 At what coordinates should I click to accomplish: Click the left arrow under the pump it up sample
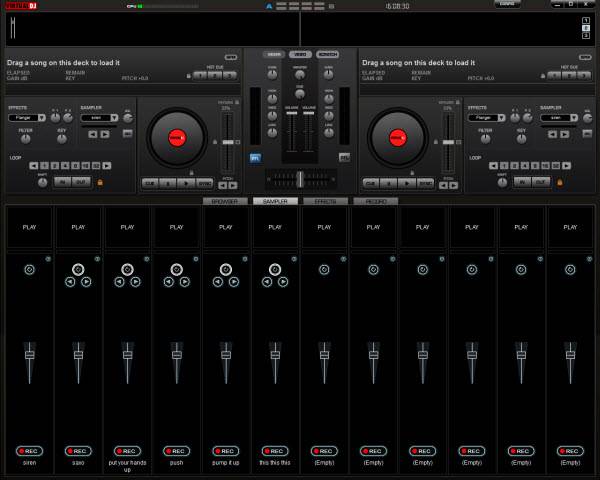217,282
